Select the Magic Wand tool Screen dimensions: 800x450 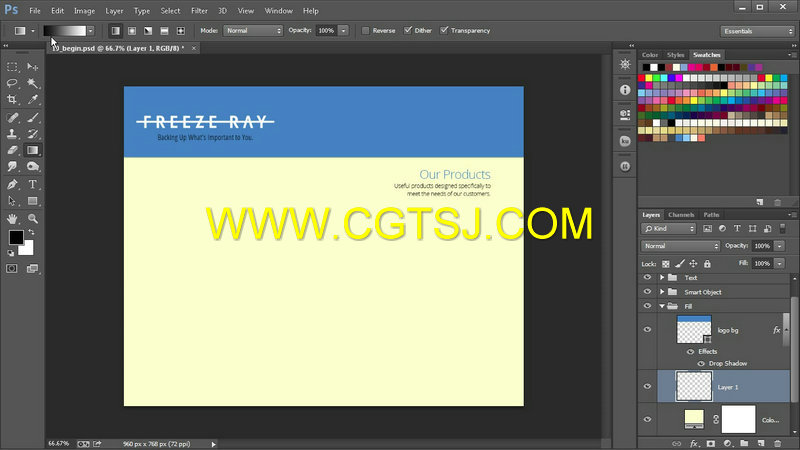click(33, 83)
